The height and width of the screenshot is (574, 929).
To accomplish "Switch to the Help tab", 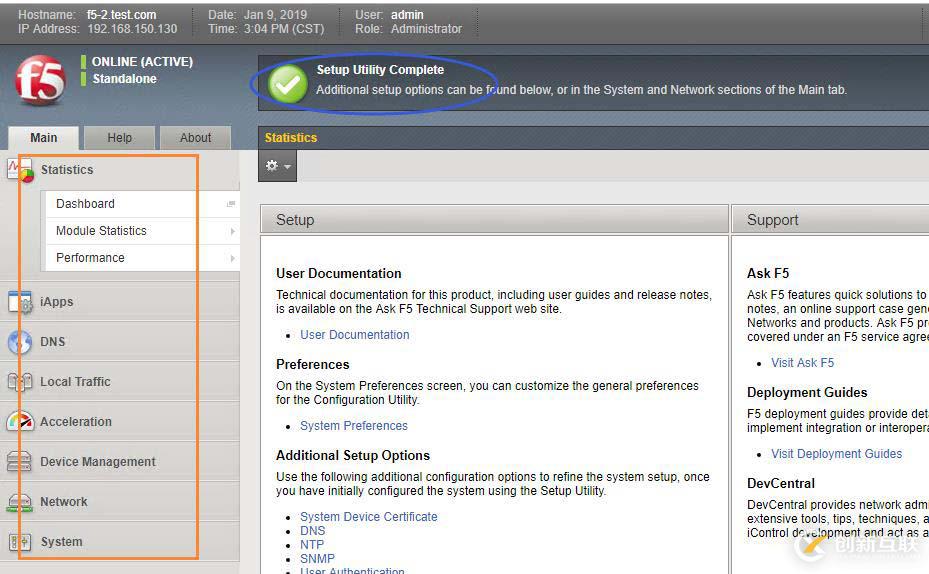I will pos(119,137).
